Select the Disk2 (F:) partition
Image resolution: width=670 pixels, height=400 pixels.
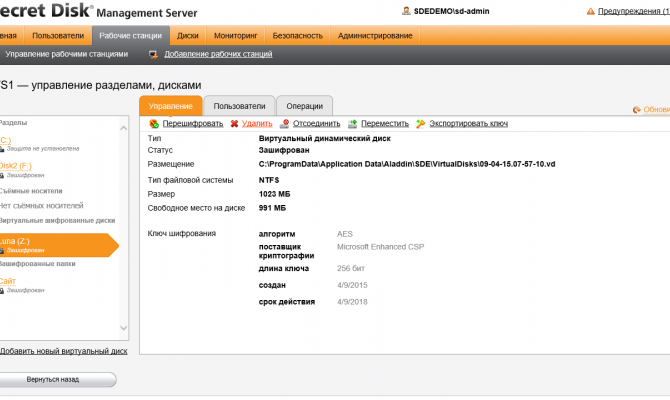pos(15,166)
